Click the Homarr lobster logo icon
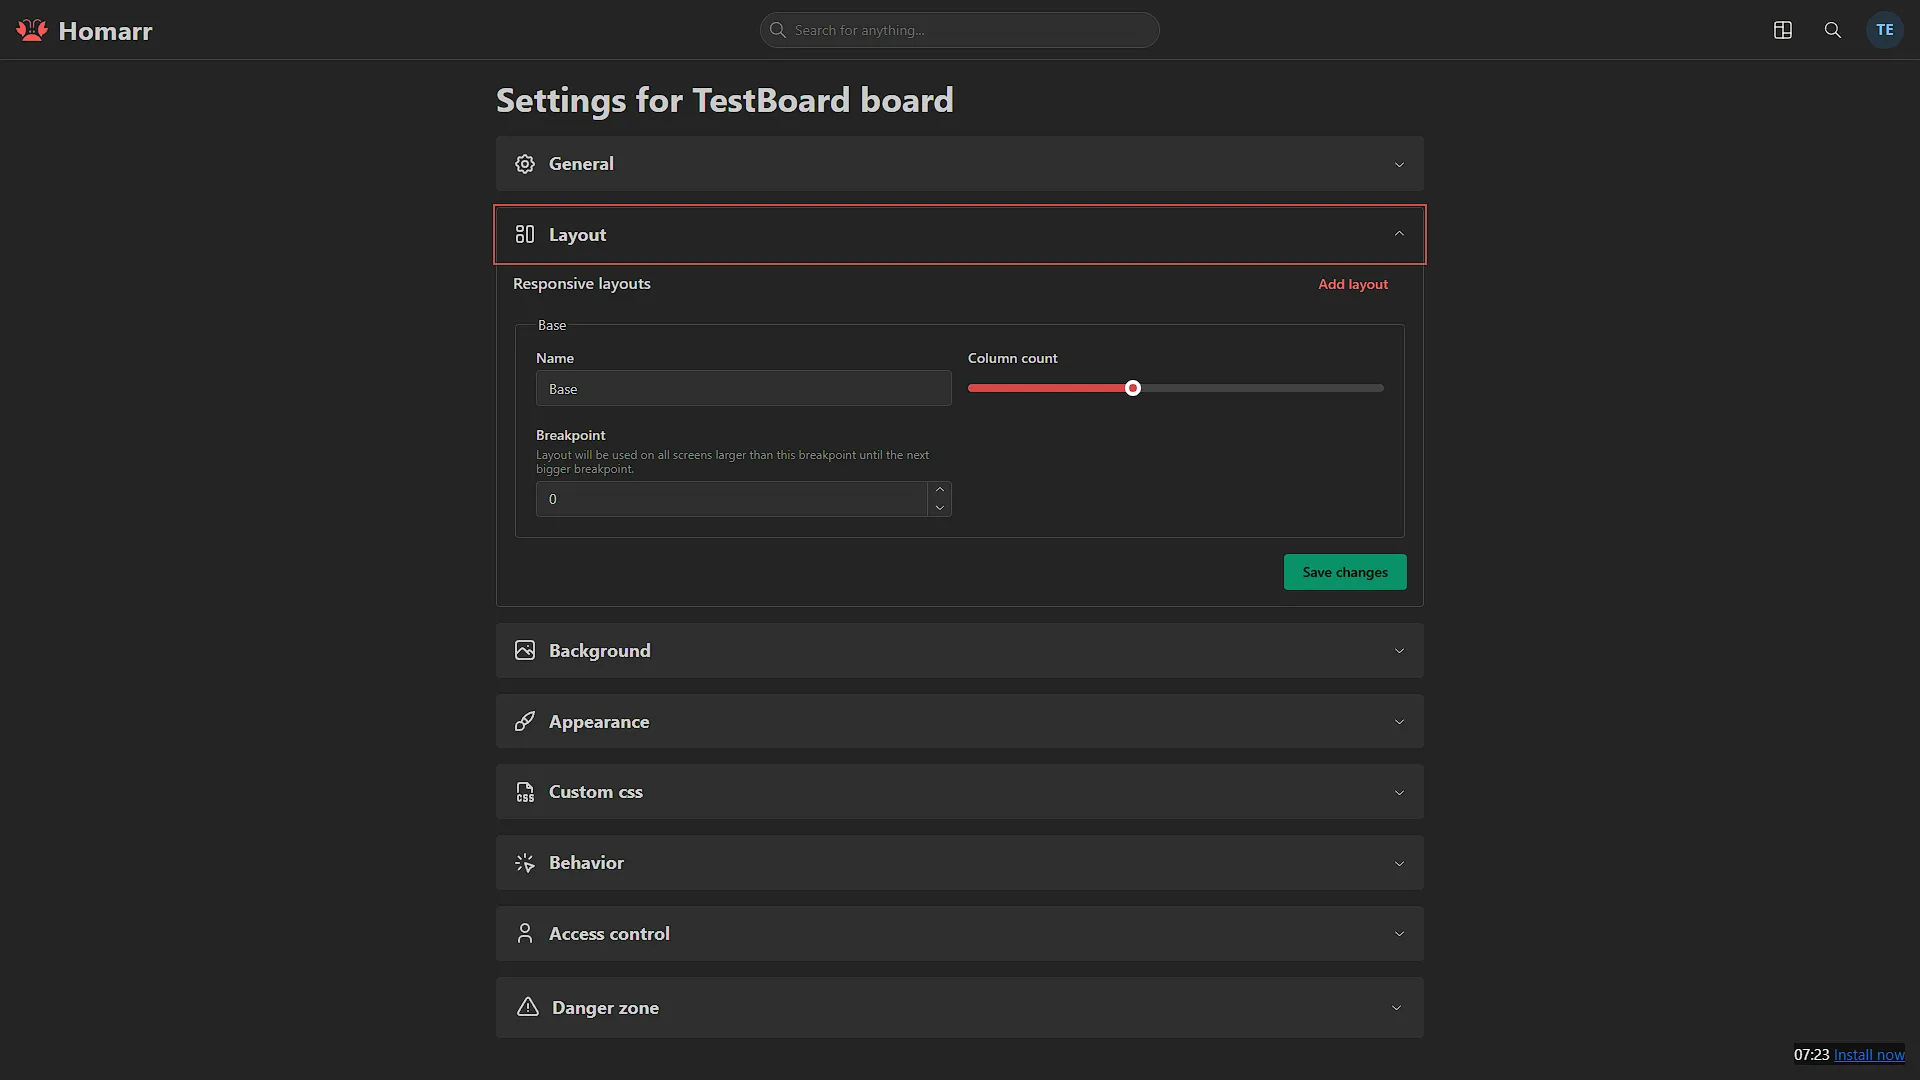1920x1080 pixels. click(32, 30)
